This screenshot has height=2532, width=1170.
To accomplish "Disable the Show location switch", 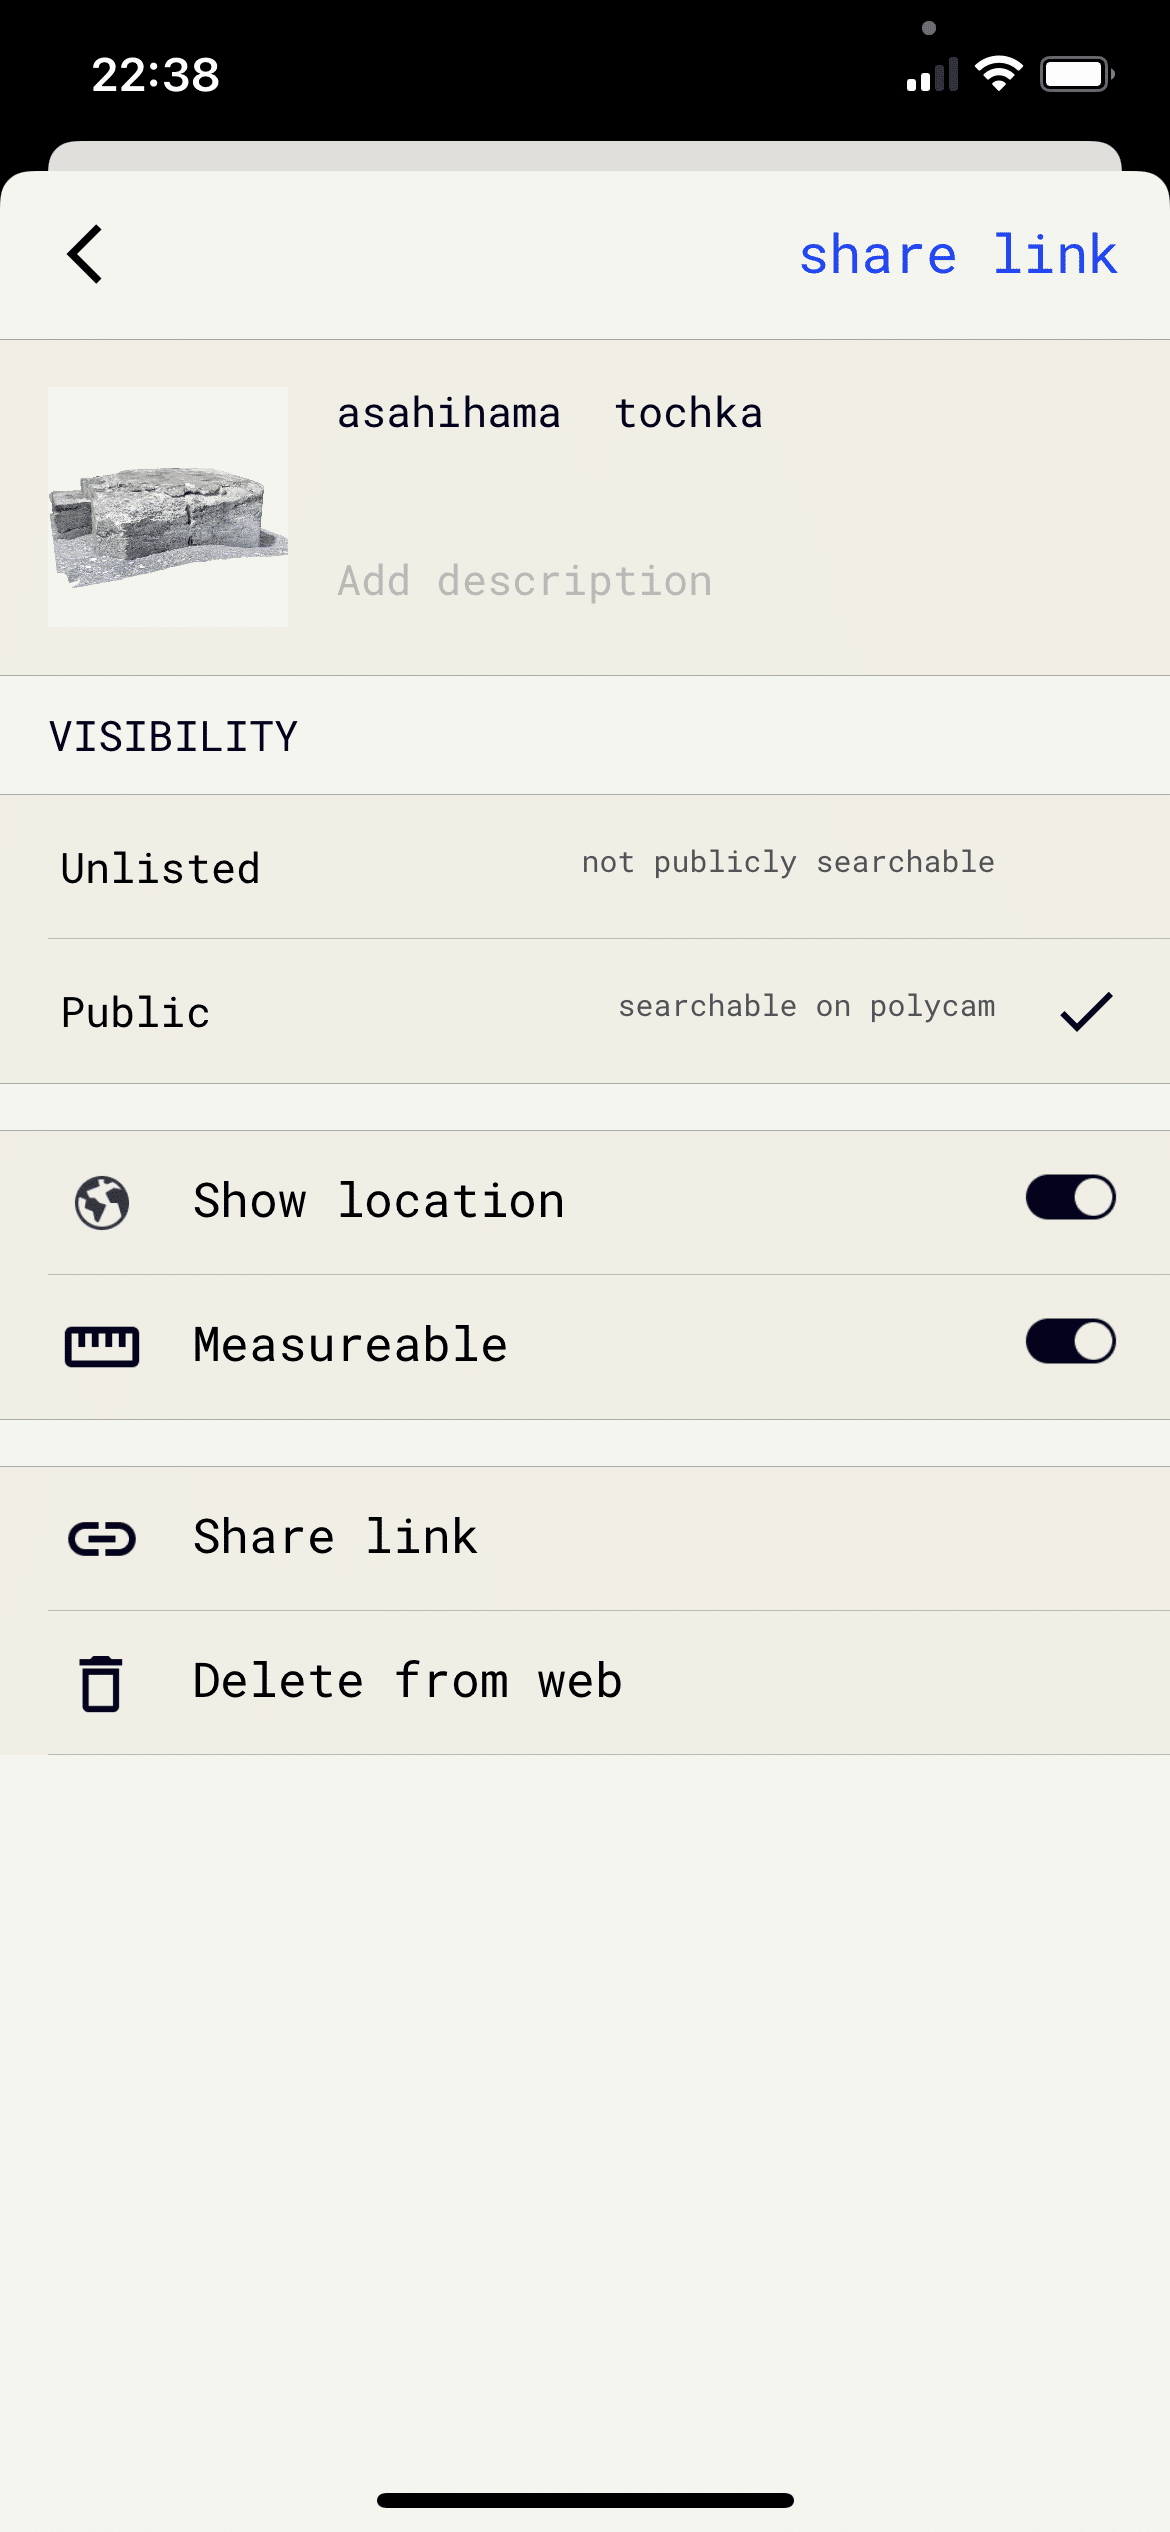I will click(x=1070, y=1198).
